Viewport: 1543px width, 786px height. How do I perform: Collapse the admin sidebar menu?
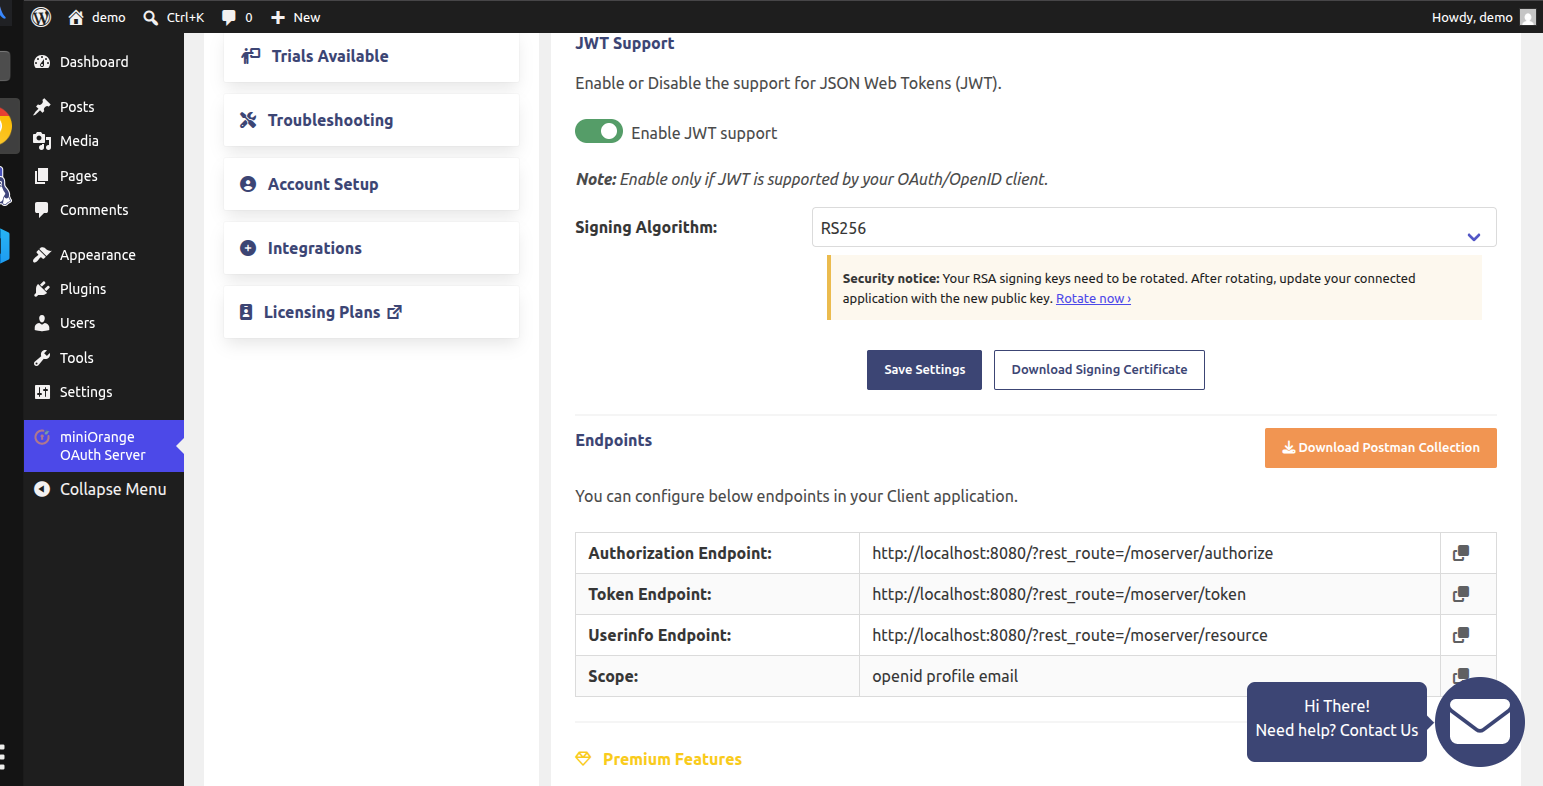(x=104, y=489)
